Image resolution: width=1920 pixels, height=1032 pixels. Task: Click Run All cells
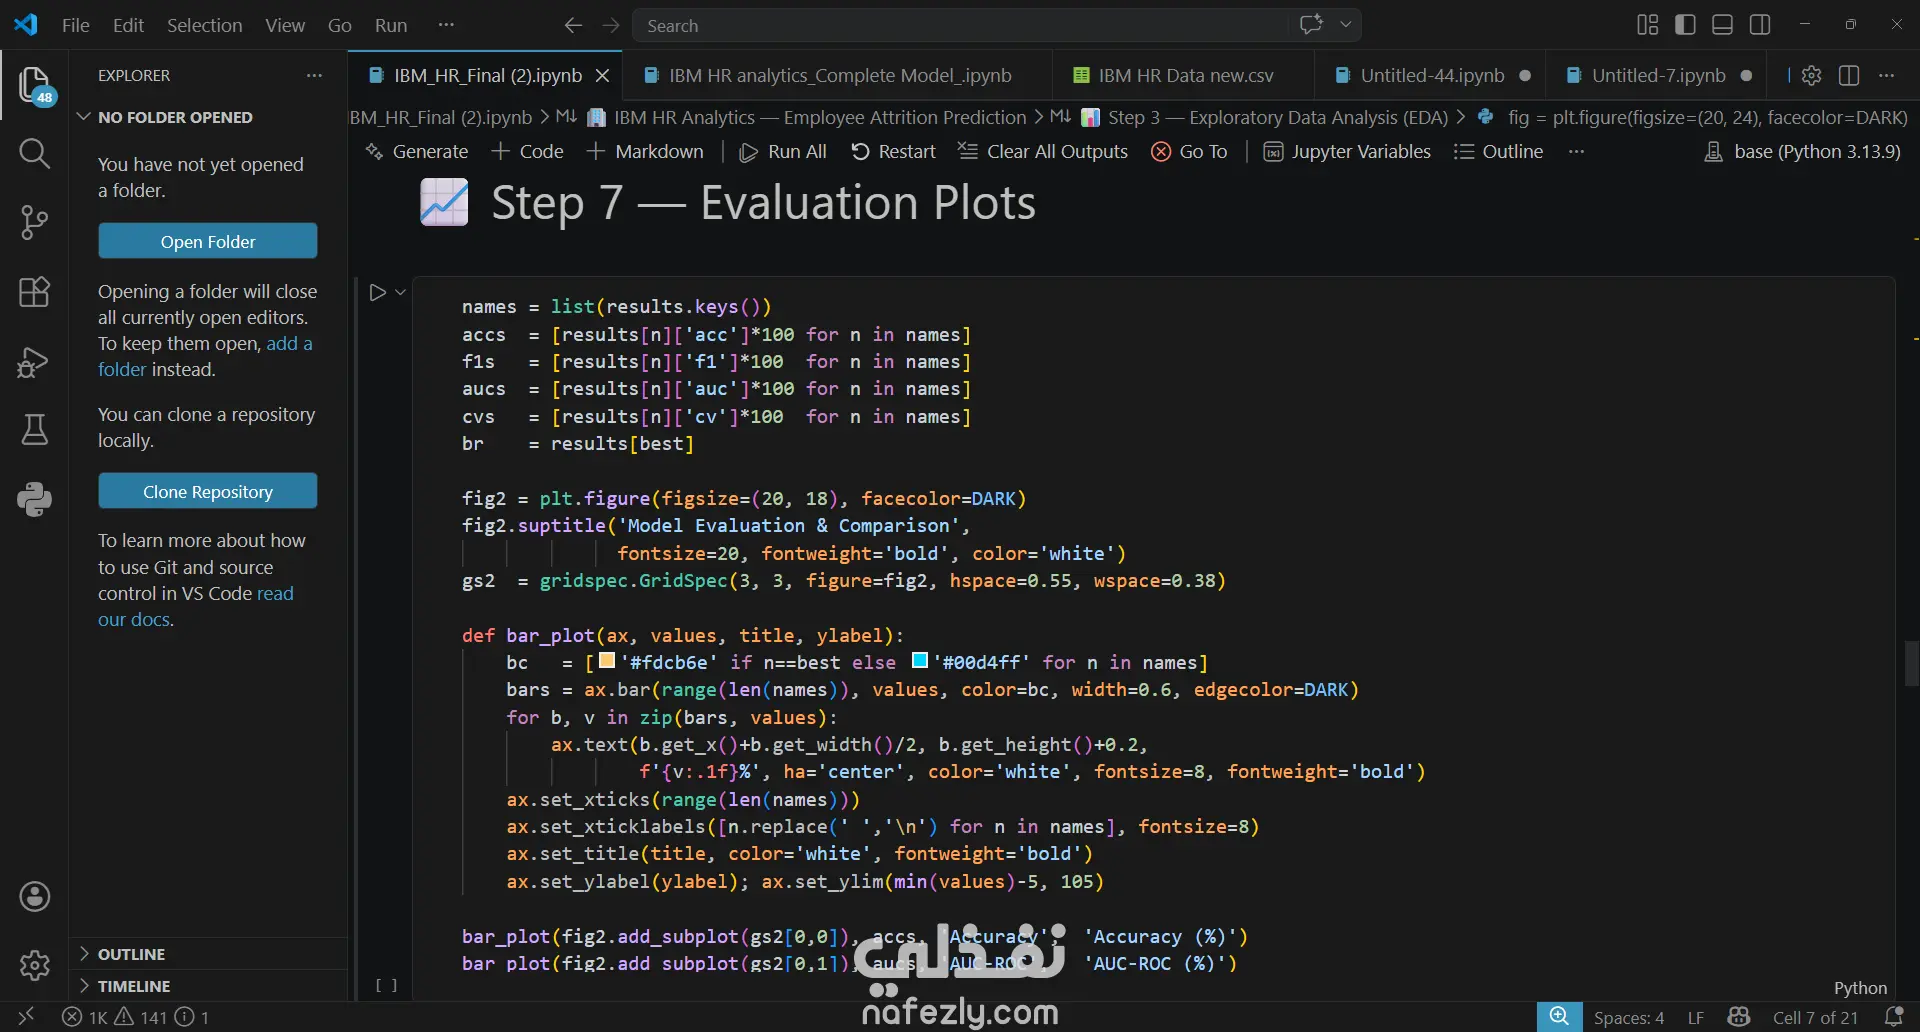coord(783,151)
